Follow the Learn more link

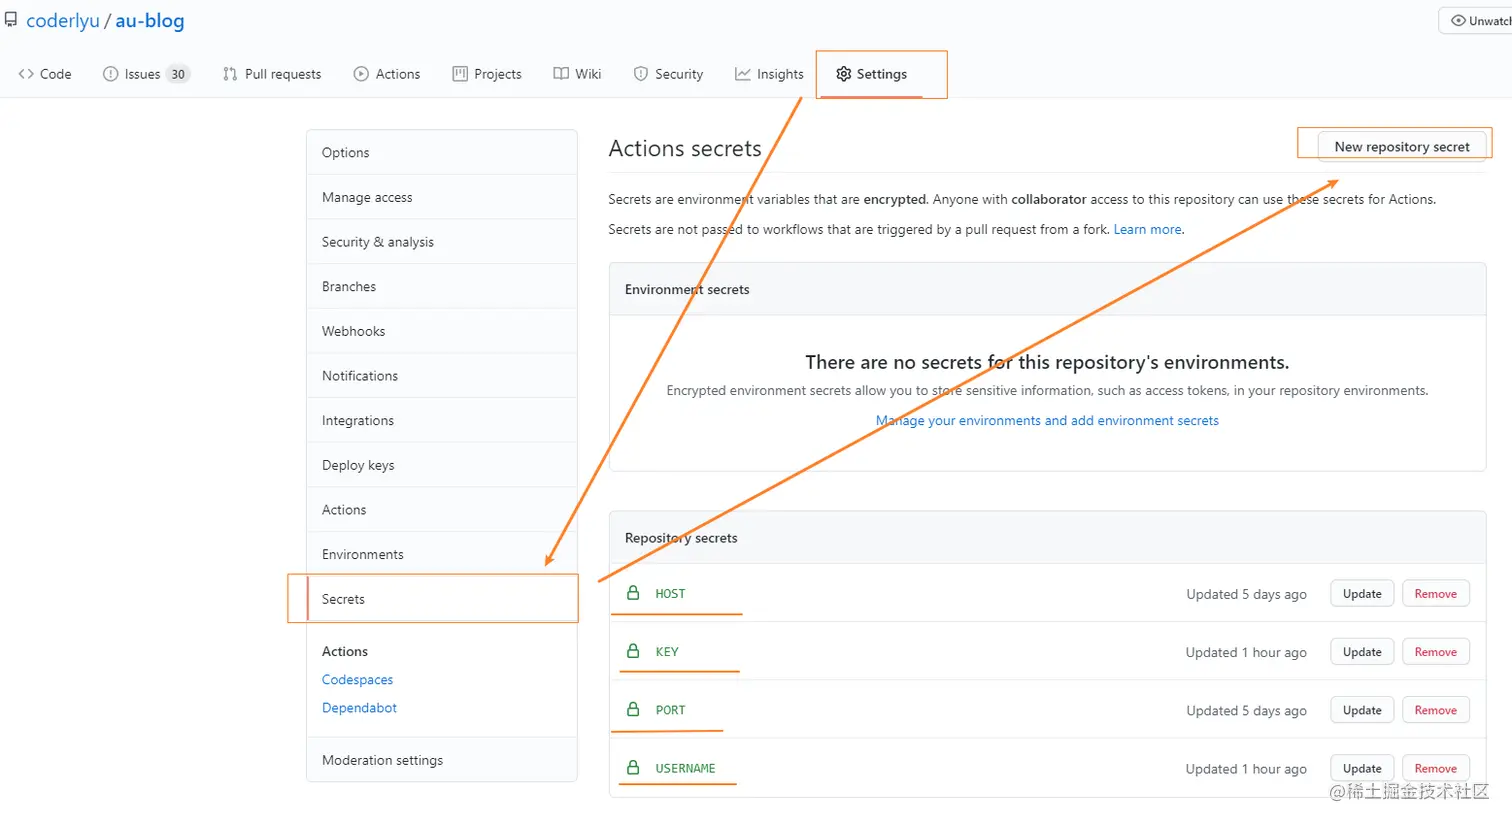1147,229
